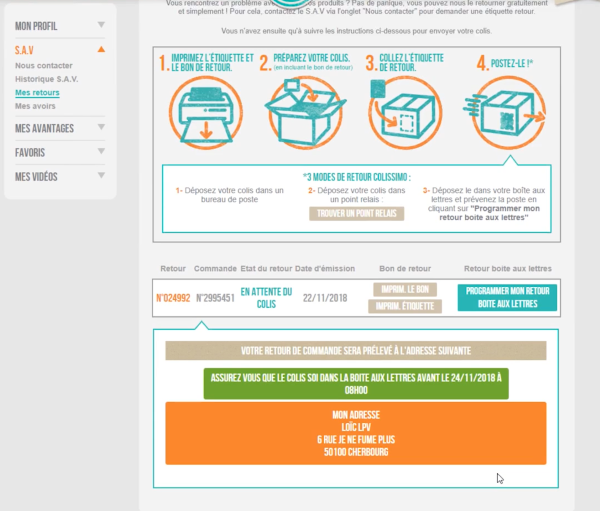Click the bureau de poste option text
The width and height of the screenshot is (600, 511).
[230, 195]
